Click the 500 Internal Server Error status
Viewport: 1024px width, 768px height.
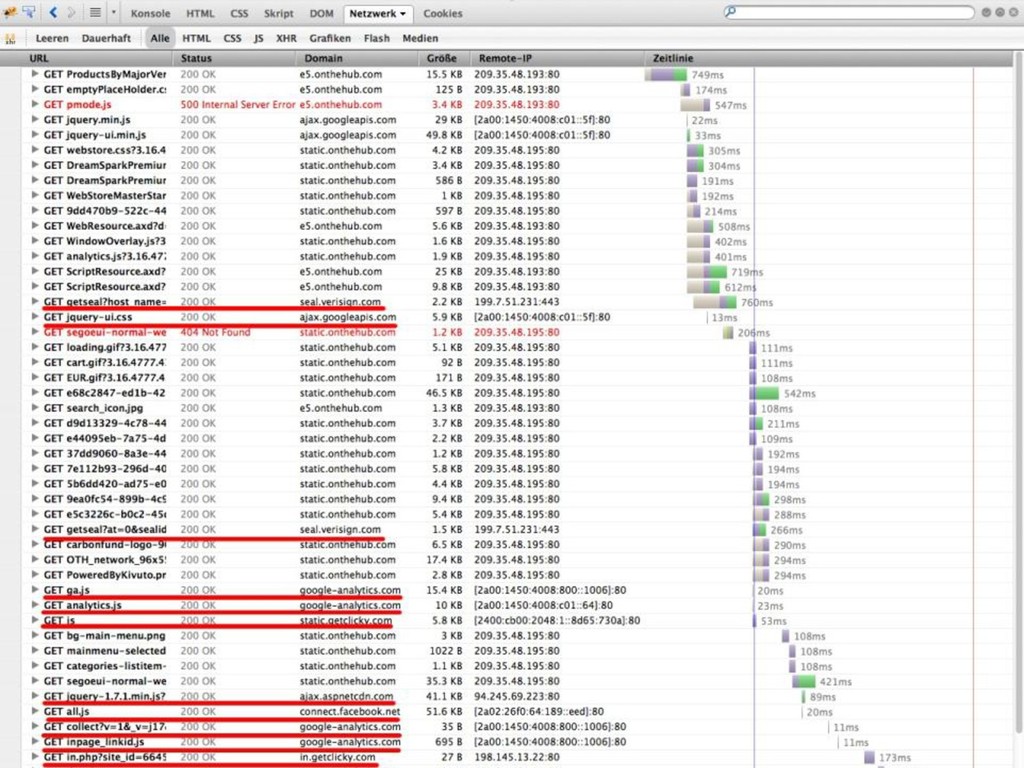(238, 104)
